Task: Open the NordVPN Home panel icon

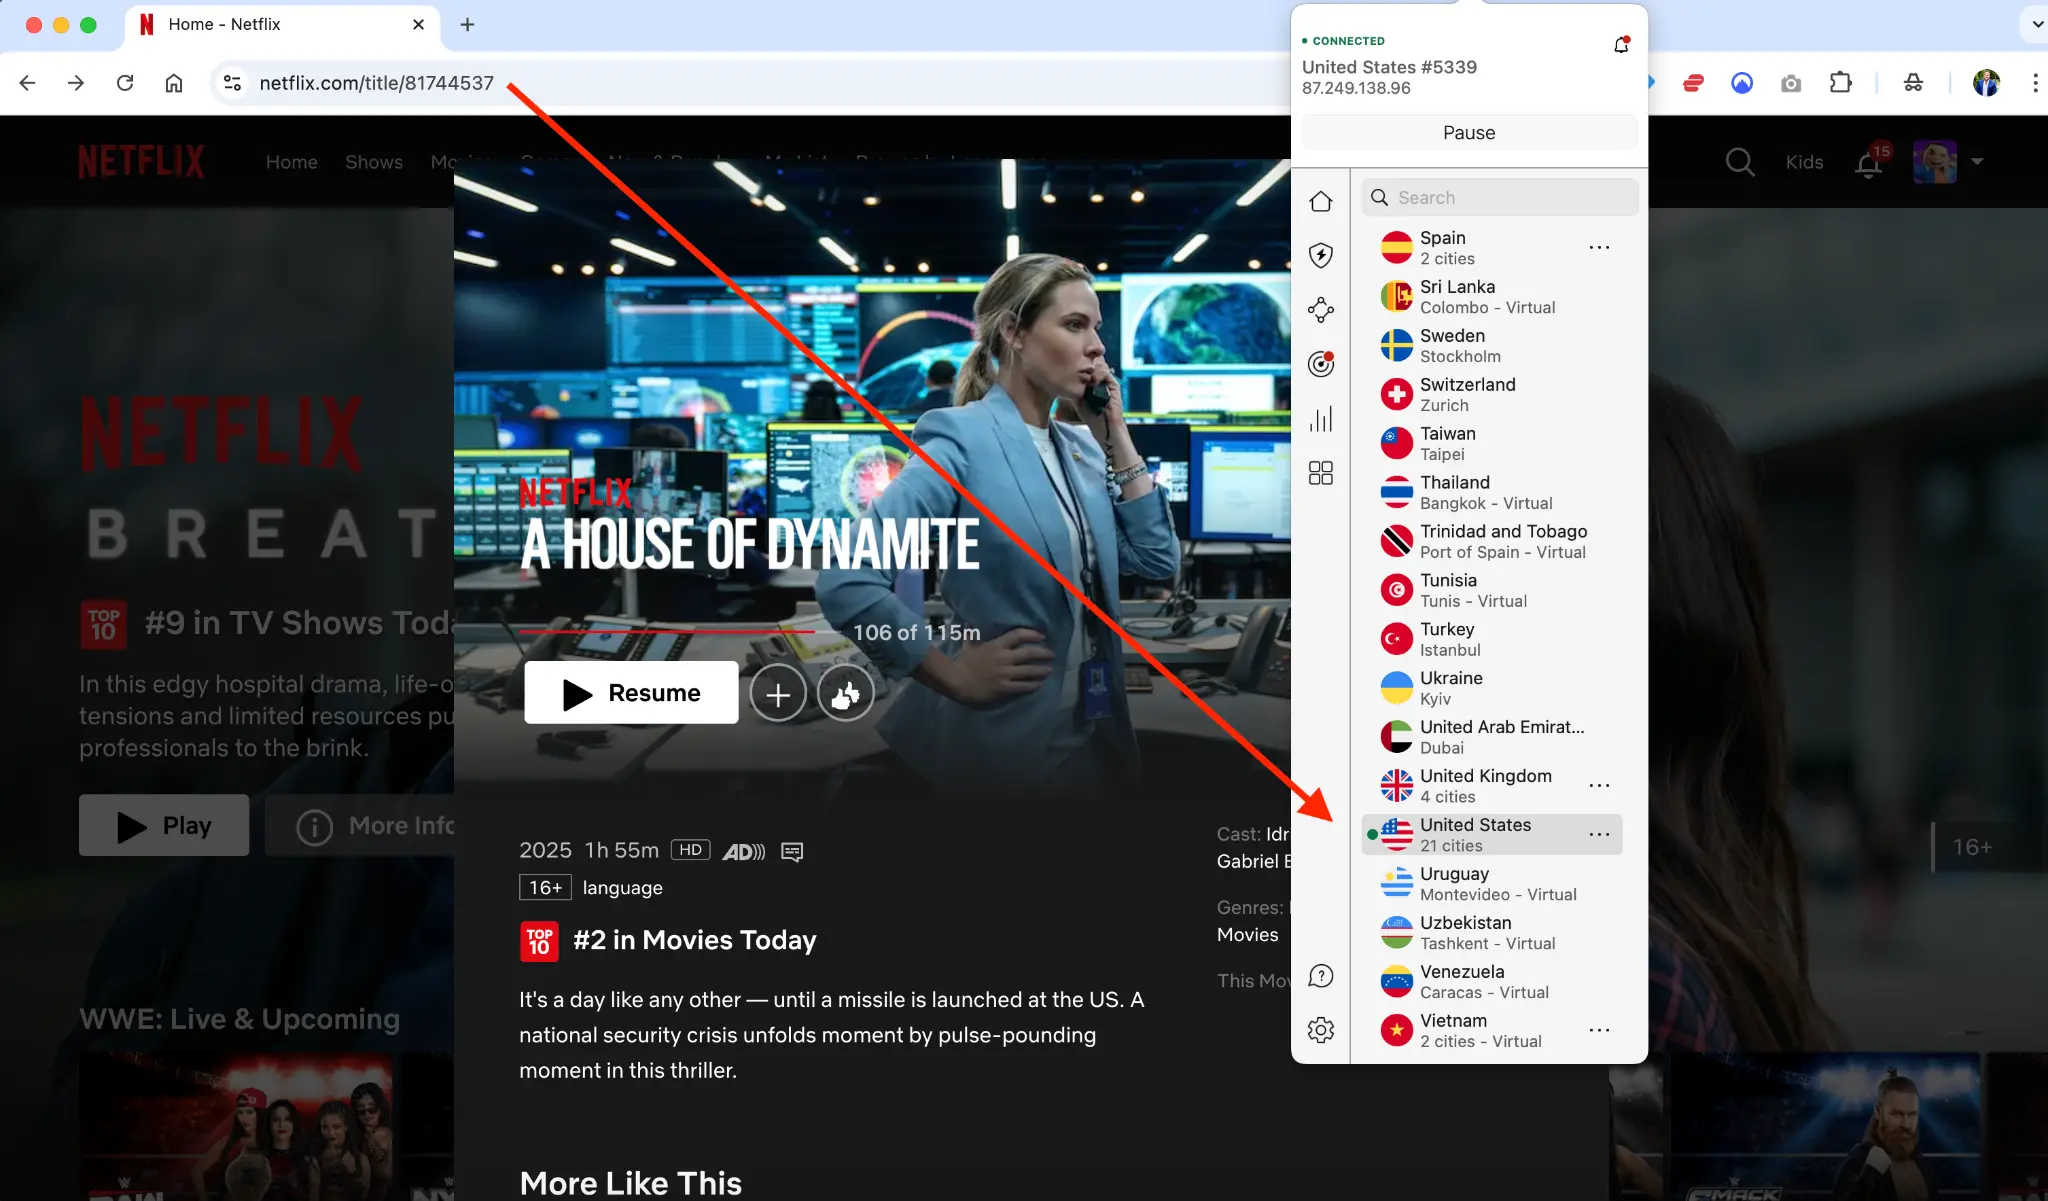Action: 1321,201
